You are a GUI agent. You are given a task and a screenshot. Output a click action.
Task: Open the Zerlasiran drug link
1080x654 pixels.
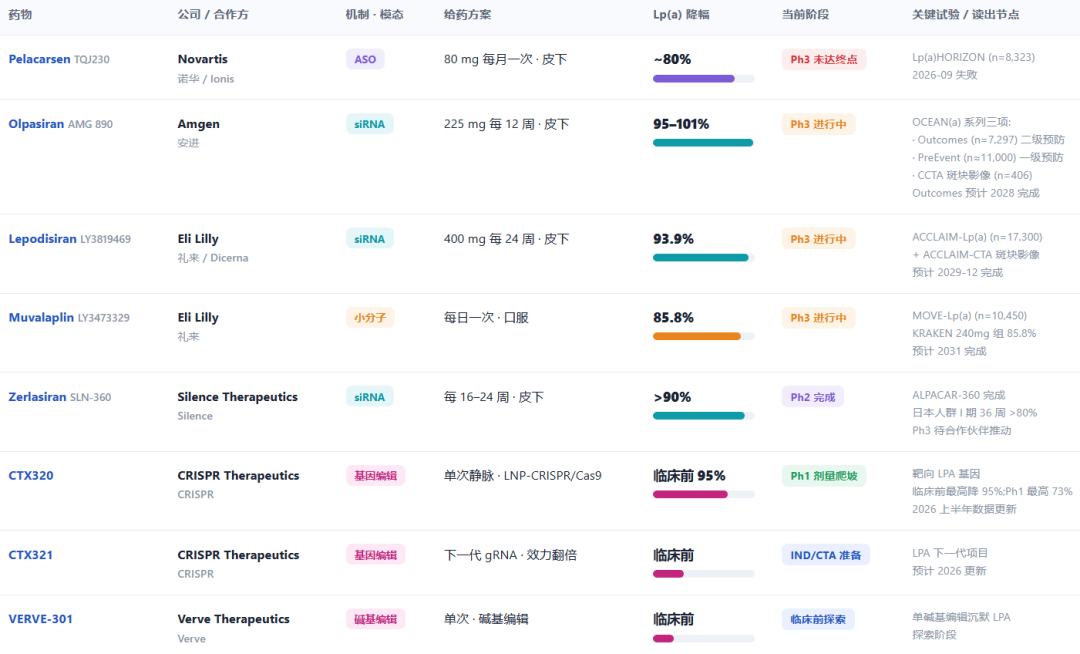click(x=37, y=397)
